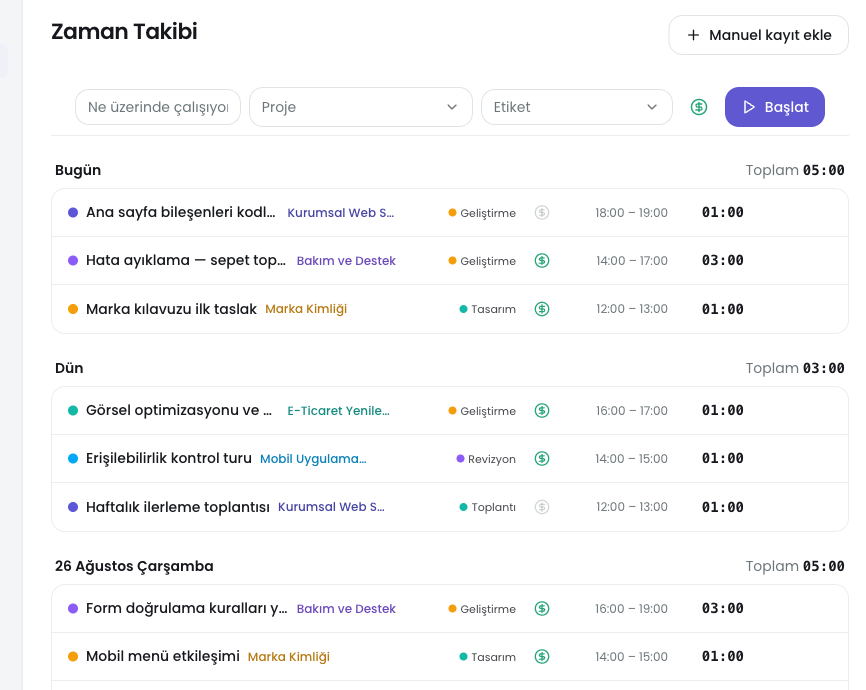Click light blue dot of Erişilebilirlik kontrol entry

[73, 459]
